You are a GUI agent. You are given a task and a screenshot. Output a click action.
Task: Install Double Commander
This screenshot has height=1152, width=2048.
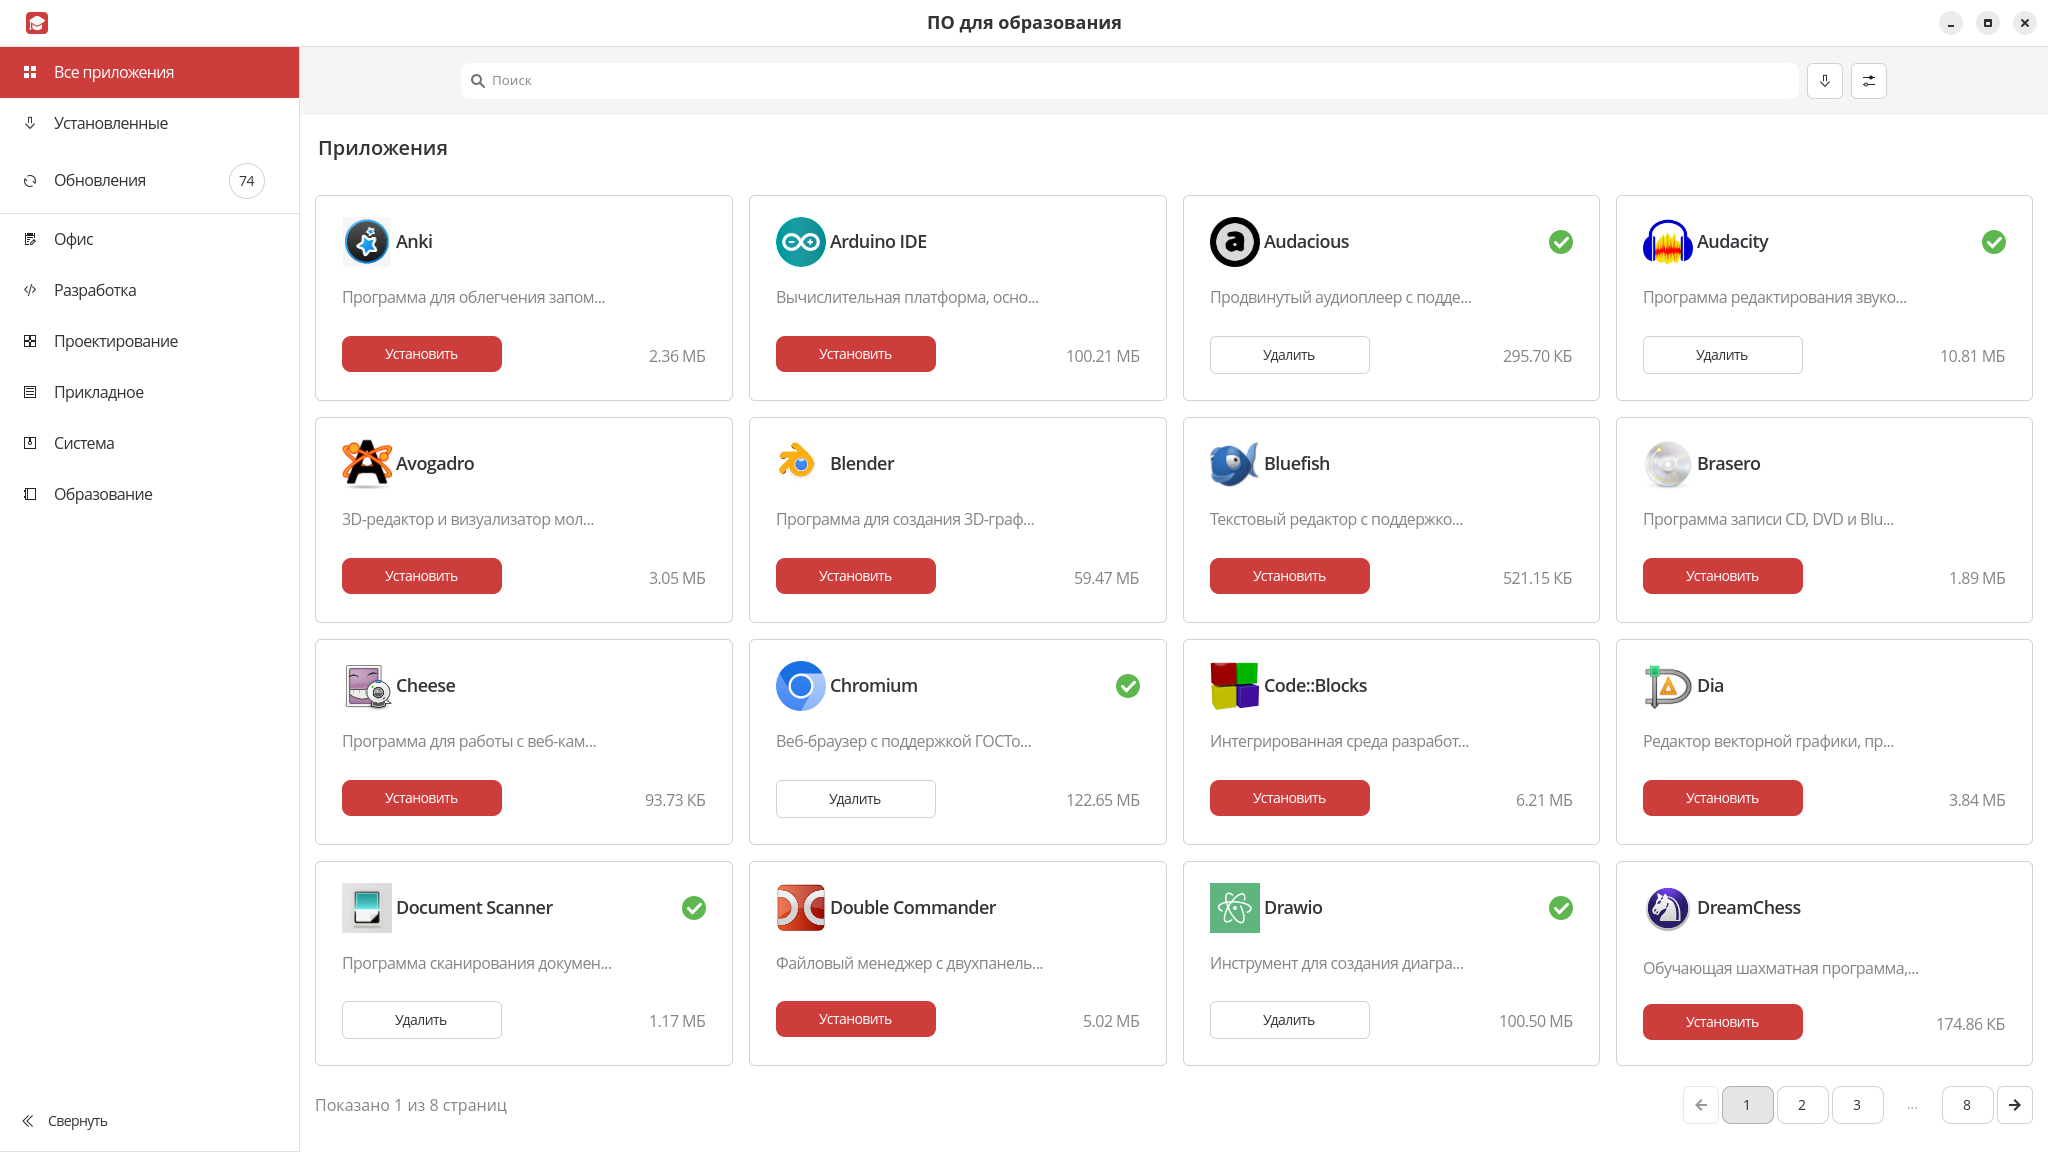[856, 1019]
